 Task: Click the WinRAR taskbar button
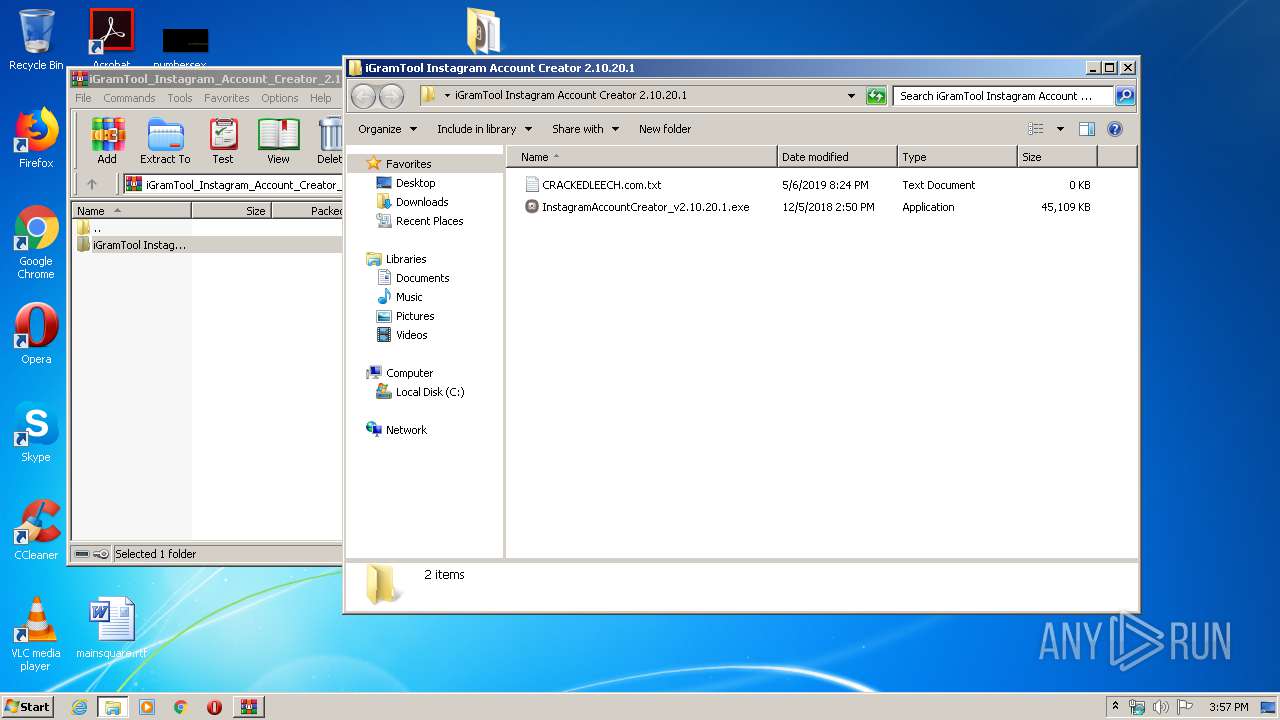(248, 707)
